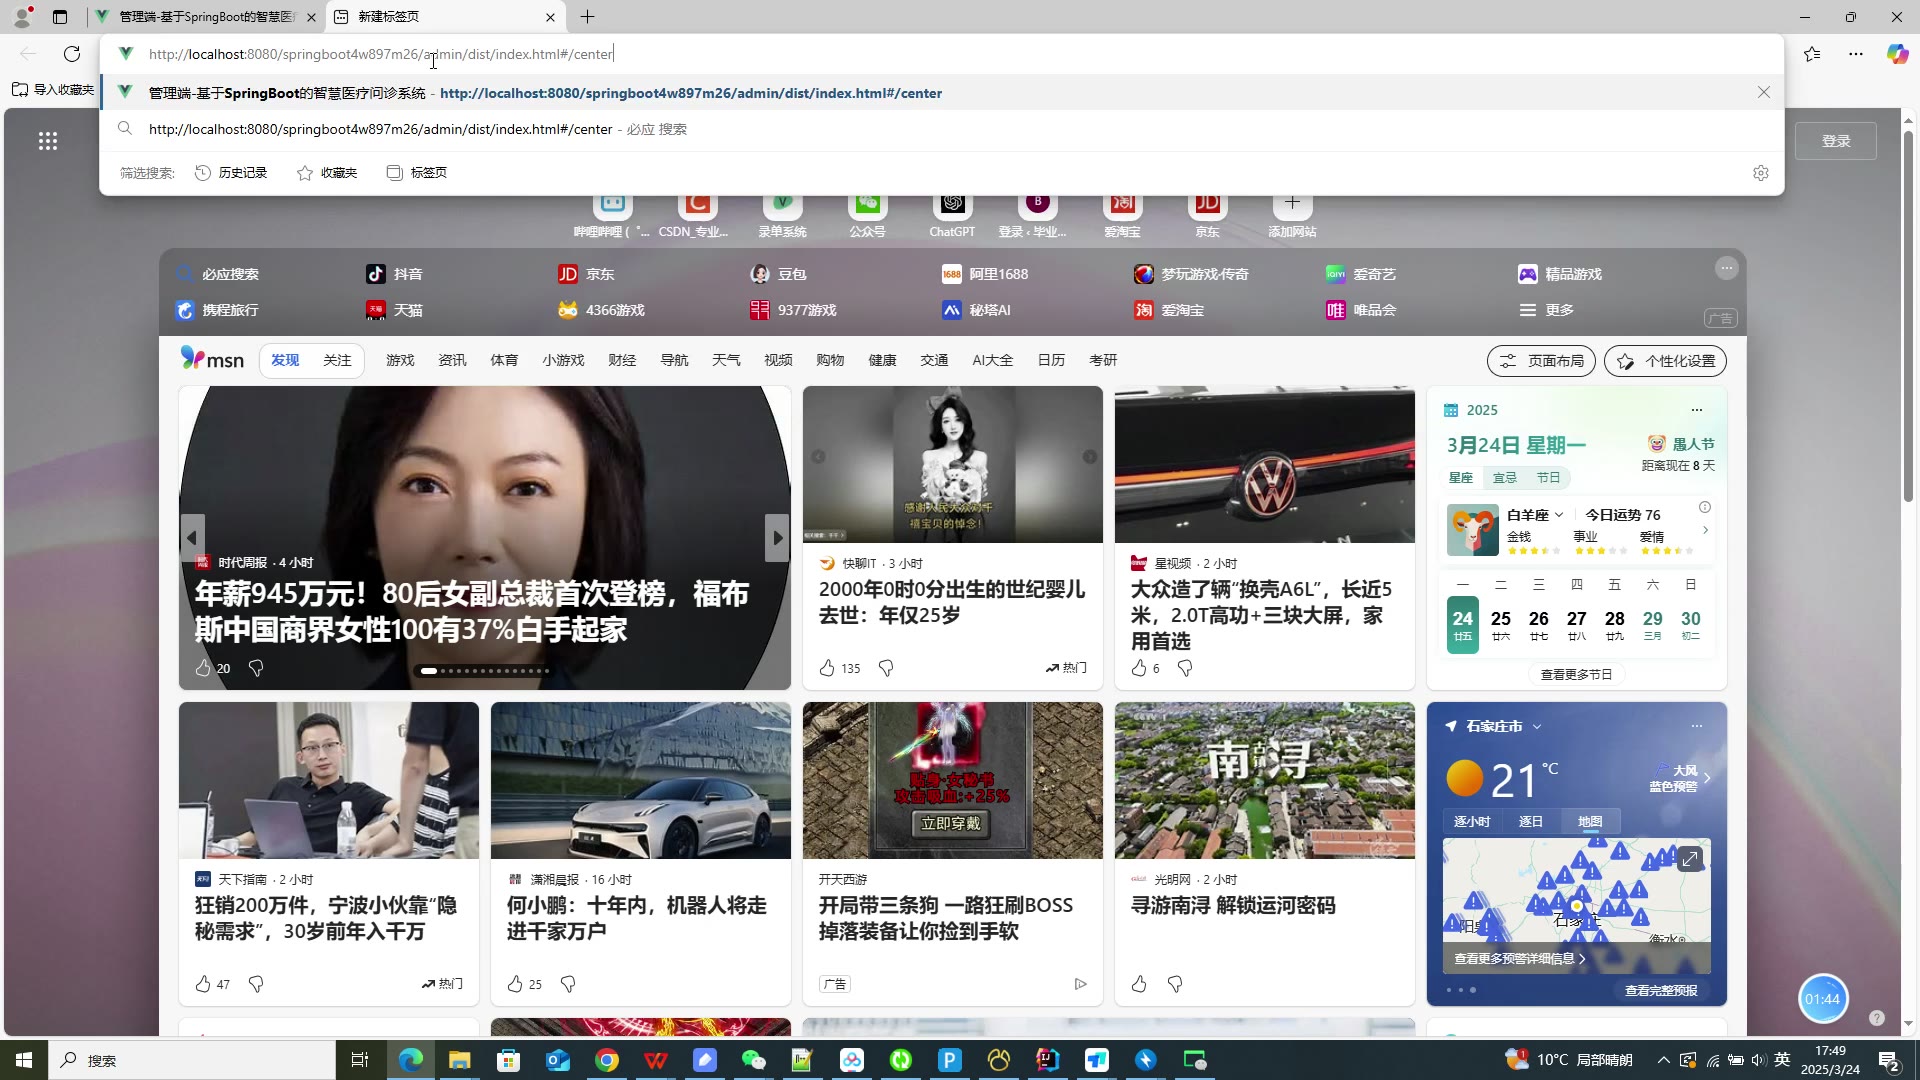Viewport: 1920px width, 1080px height.
Task: Click the 登录 button
Action: pos(1835,141)
